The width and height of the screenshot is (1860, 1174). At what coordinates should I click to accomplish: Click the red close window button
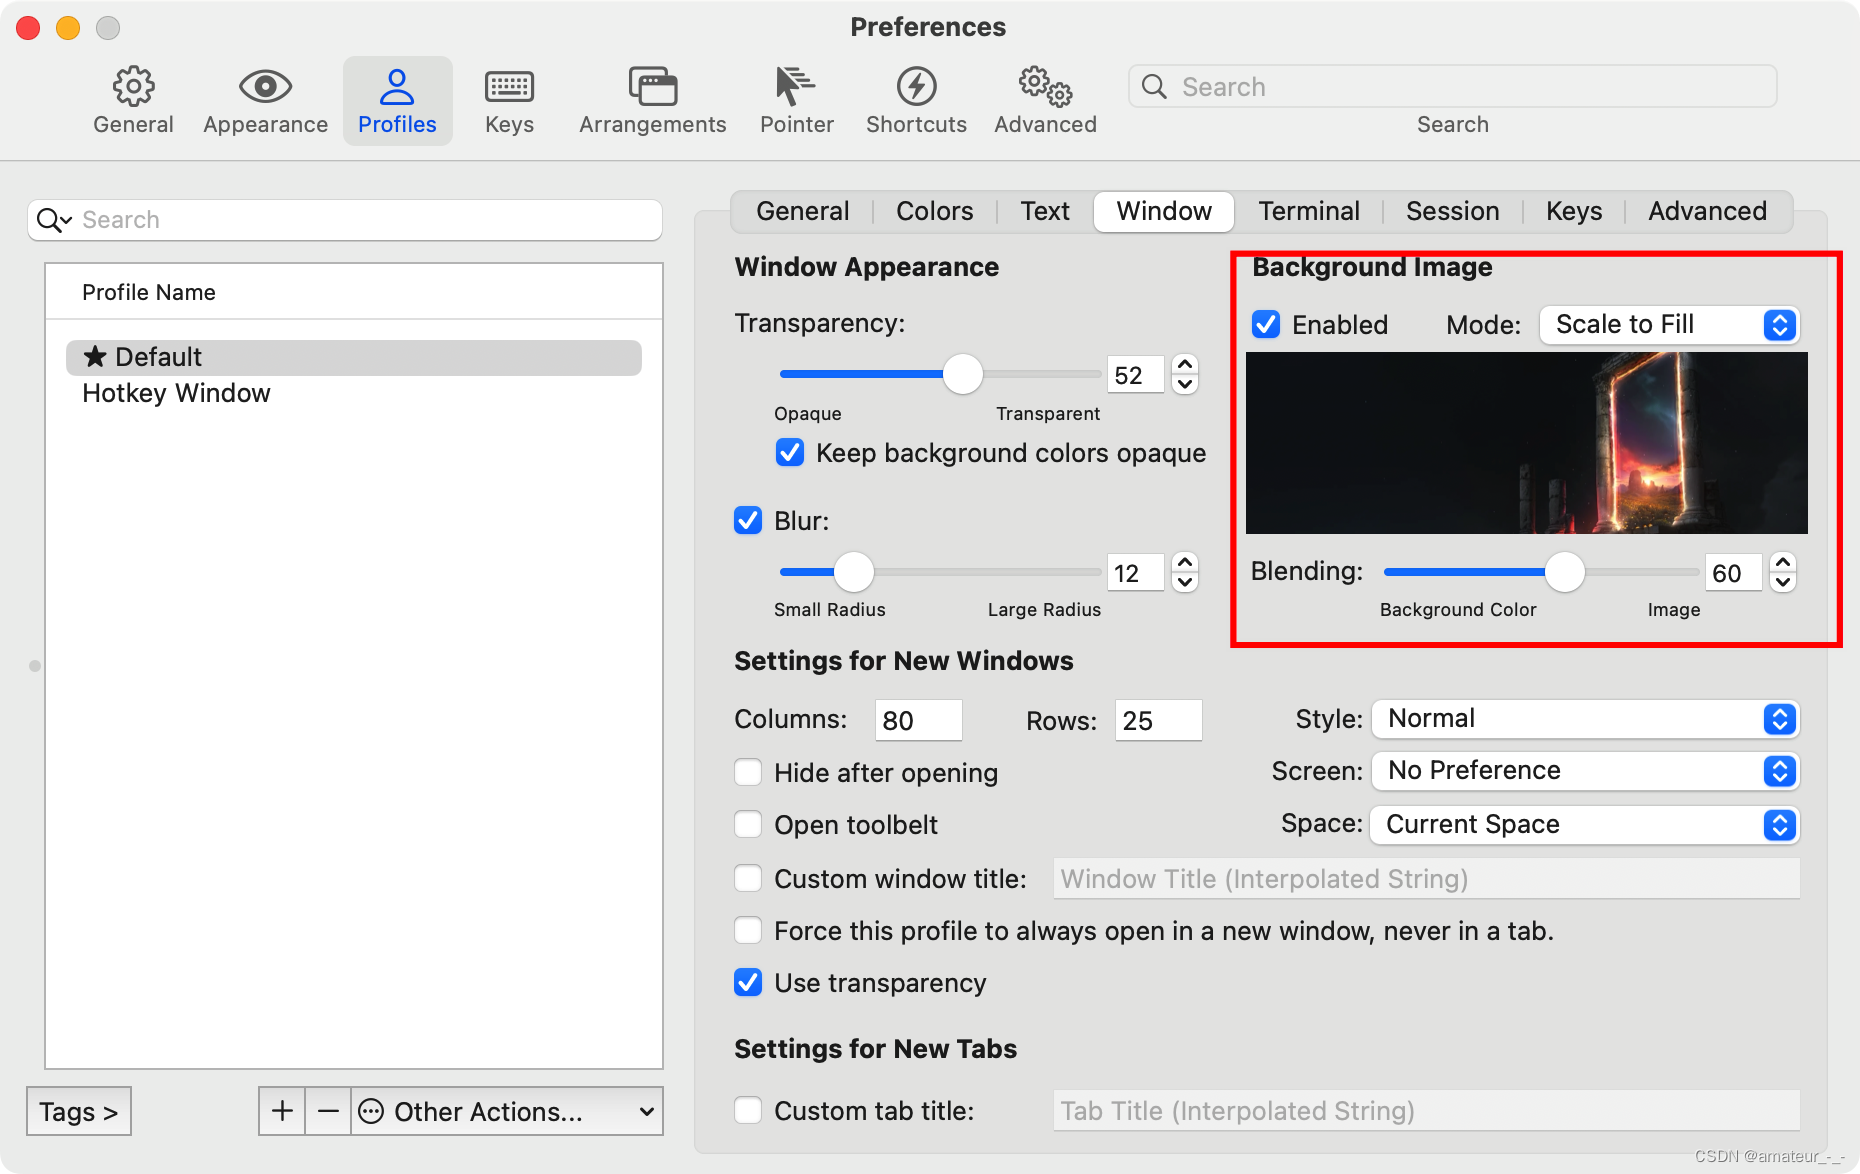[x=28, y=28]
